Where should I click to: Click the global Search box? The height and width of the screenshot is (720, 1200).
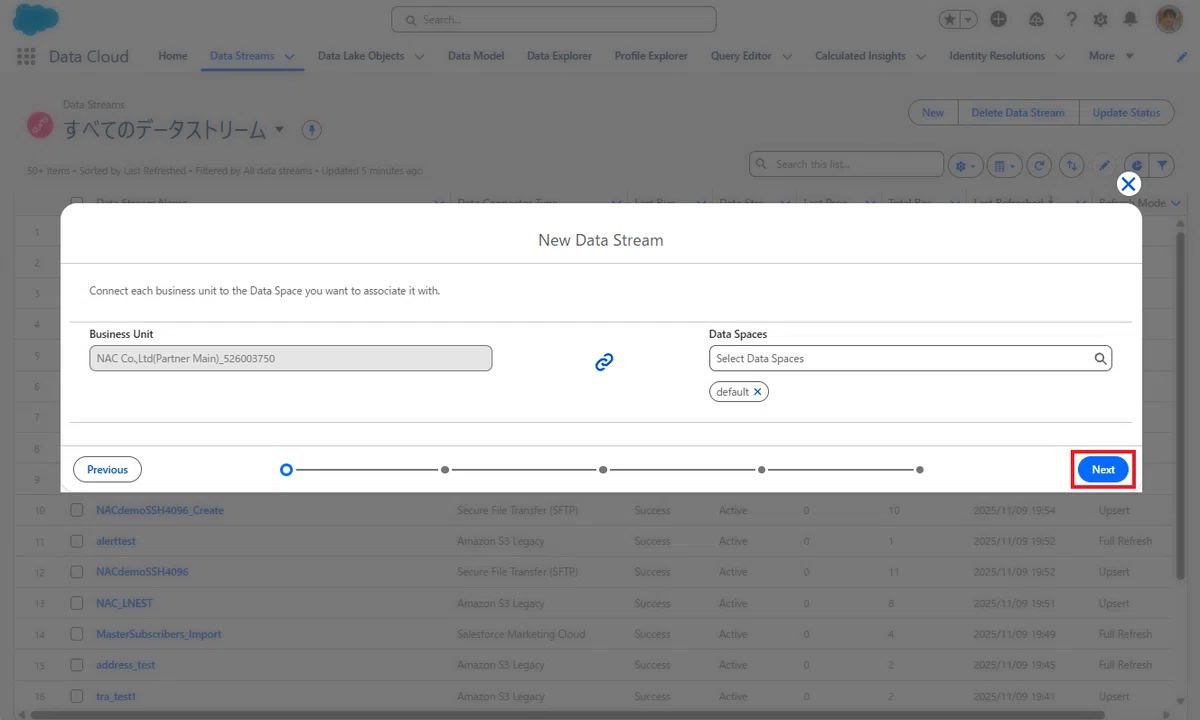click(554, 19)
